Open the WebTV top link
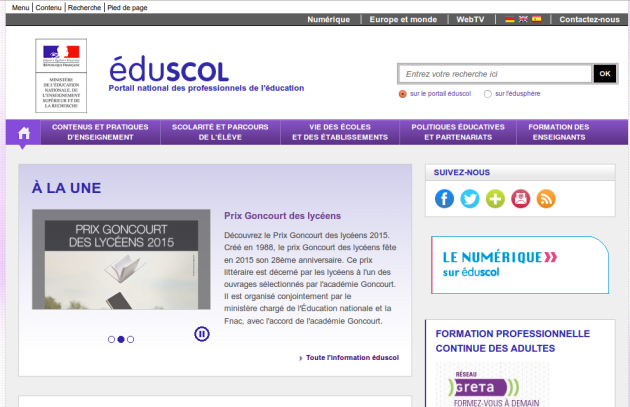This screenshot has height=407, width=630. coord(470,19)
